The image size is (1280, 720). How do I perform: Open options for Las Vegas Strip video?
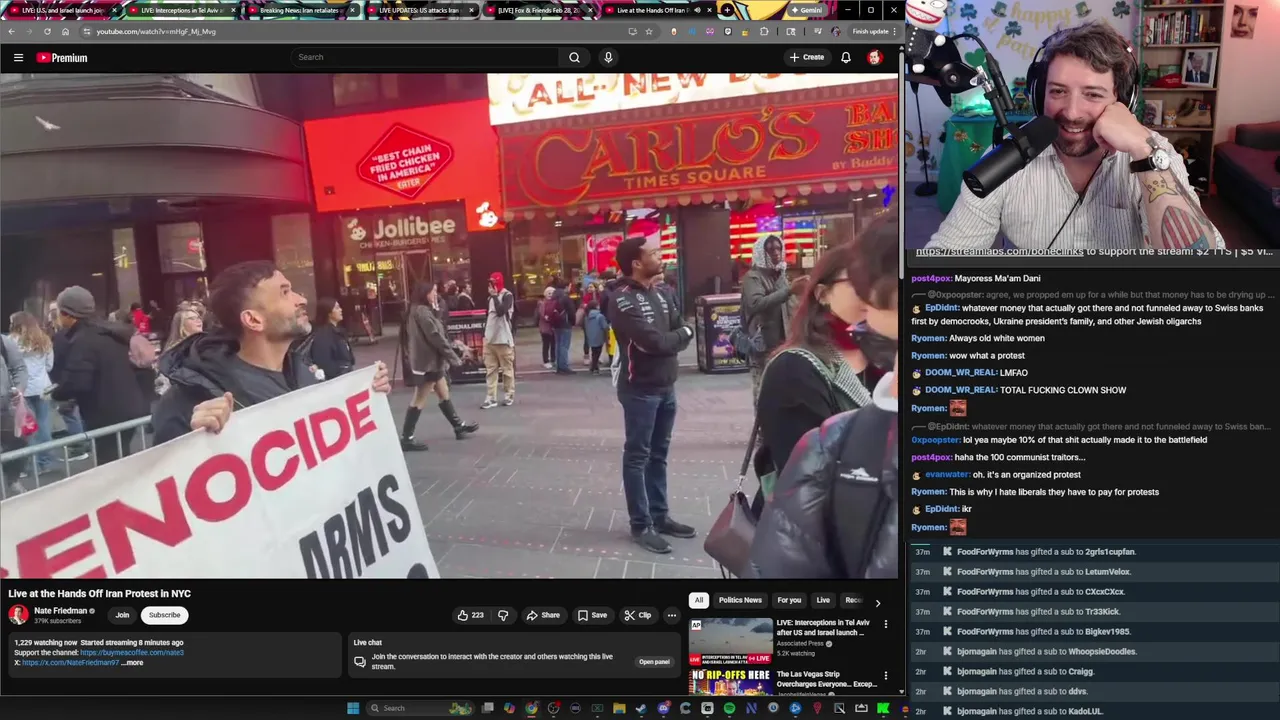pos(885,676)
